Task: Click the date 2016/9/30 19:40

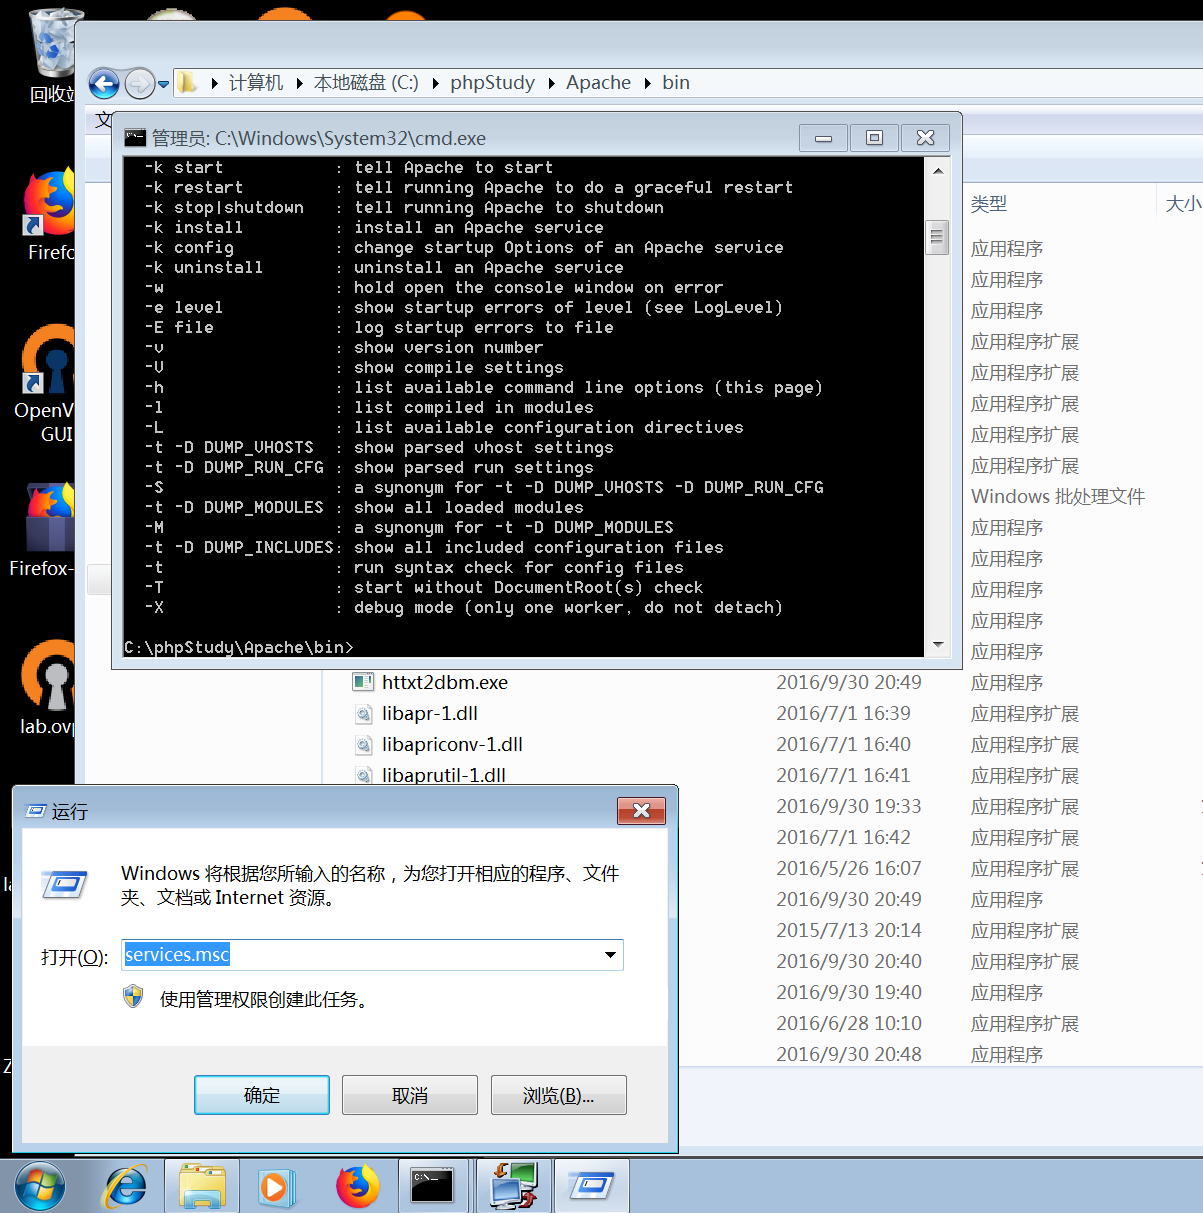Action: click(849, 993)
